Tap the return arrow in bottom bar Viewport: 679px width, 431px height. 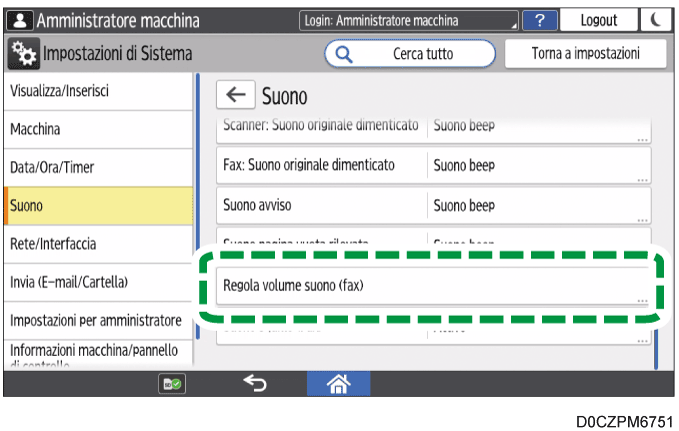coord(255,382)
